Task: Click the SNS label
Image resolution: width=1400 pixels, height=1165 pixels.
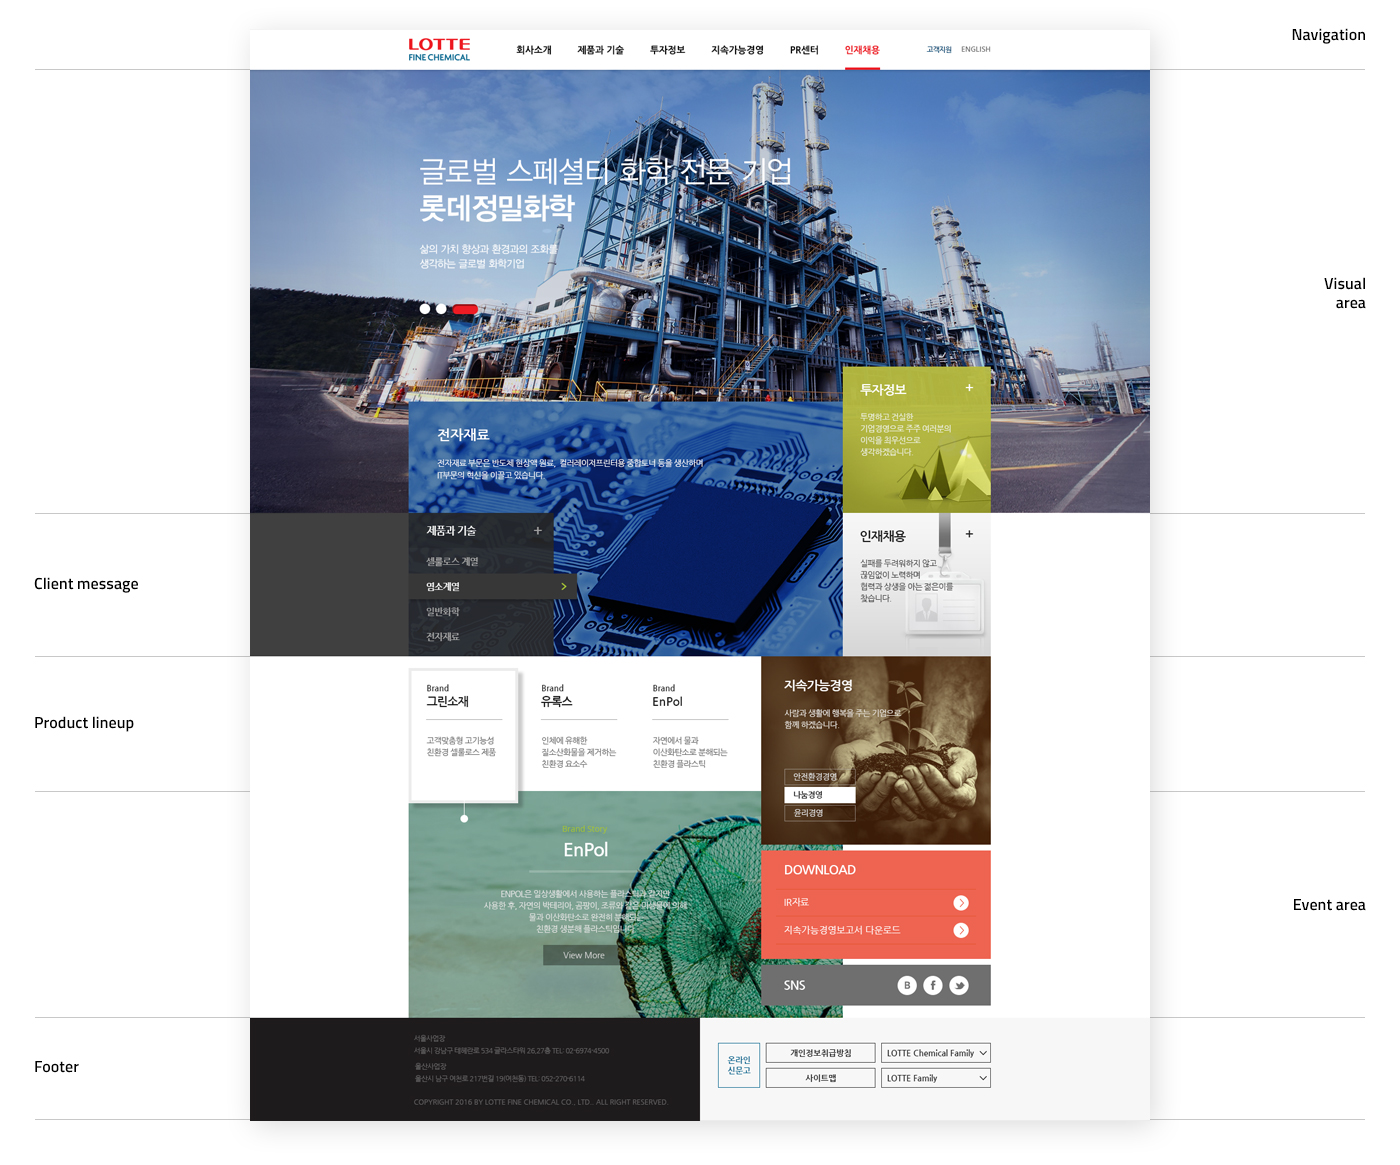Action: pos(795,985)
